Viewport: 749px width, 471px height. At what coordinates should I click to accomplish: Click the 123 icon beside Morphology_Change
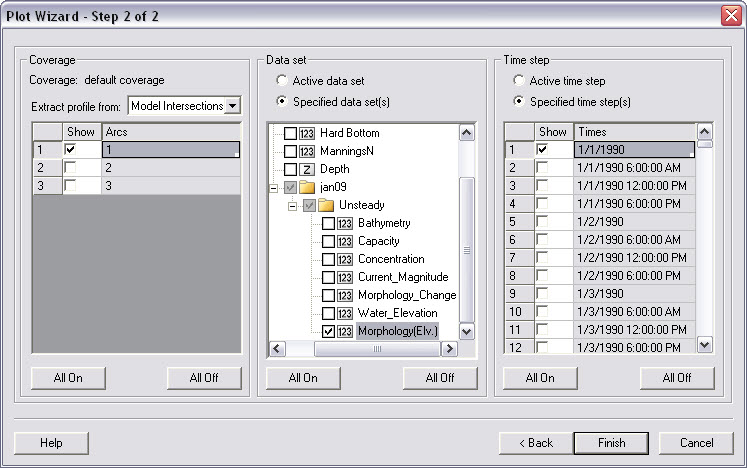(345, 295)
